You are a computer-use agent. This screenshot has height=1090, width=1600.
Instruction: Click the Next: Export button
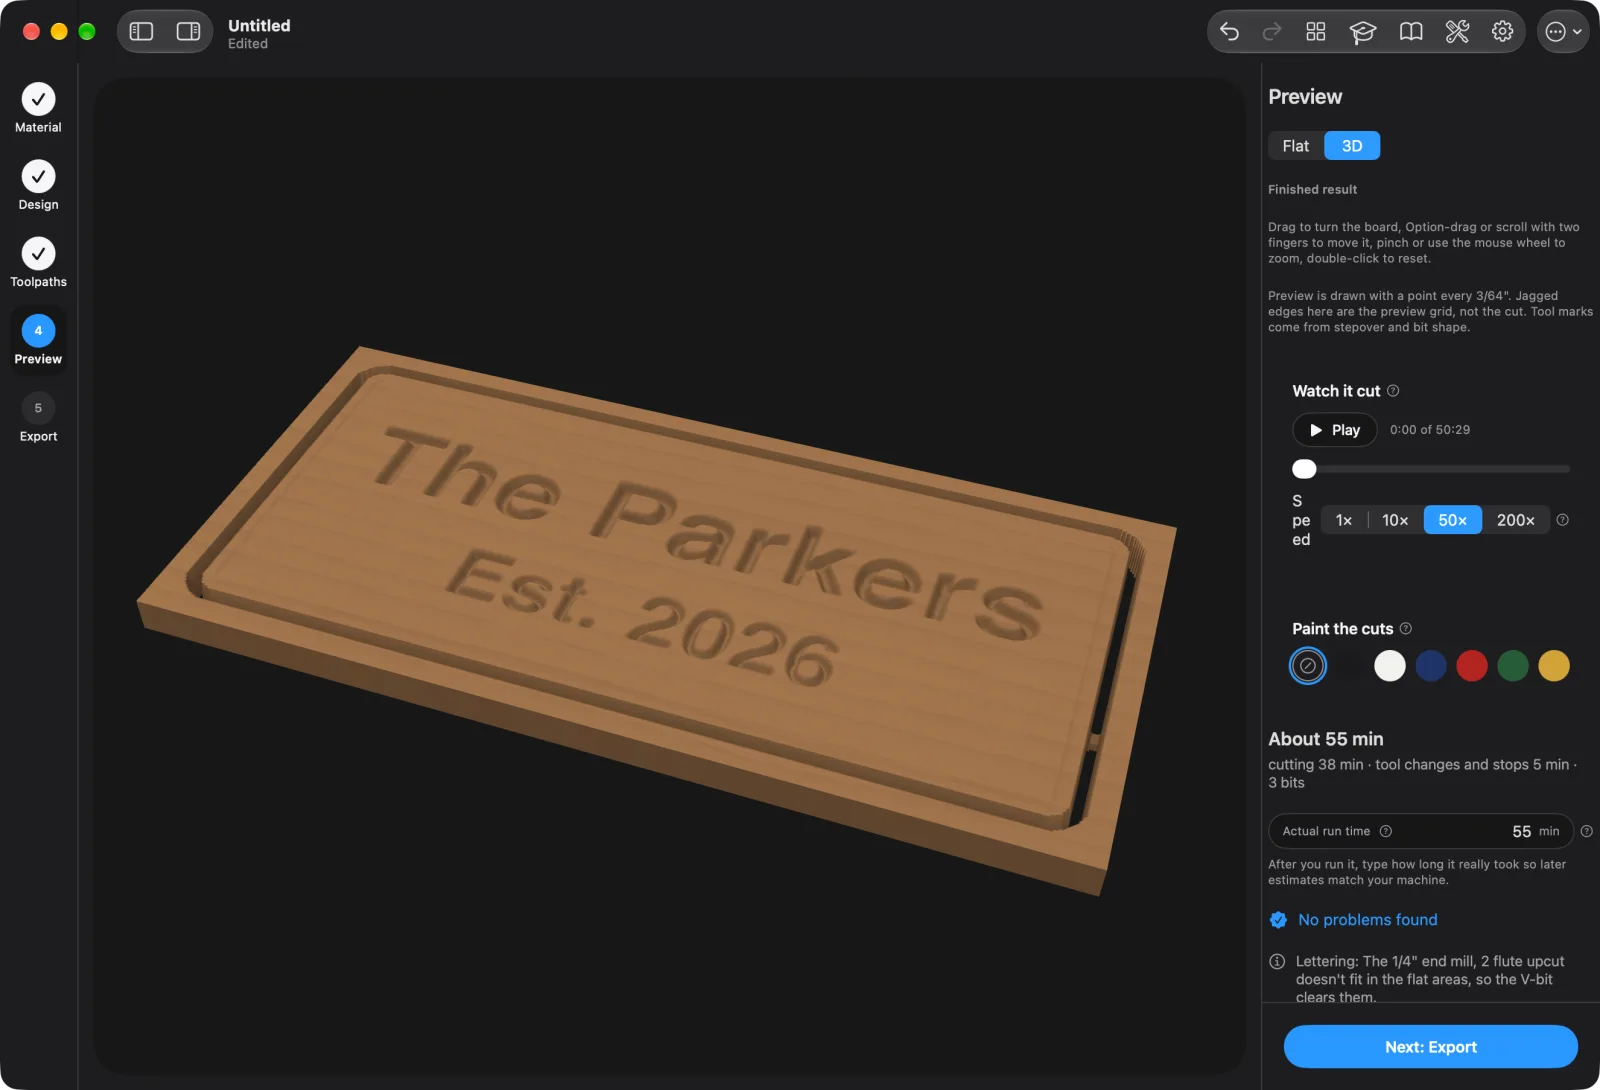[1431, 1047]
